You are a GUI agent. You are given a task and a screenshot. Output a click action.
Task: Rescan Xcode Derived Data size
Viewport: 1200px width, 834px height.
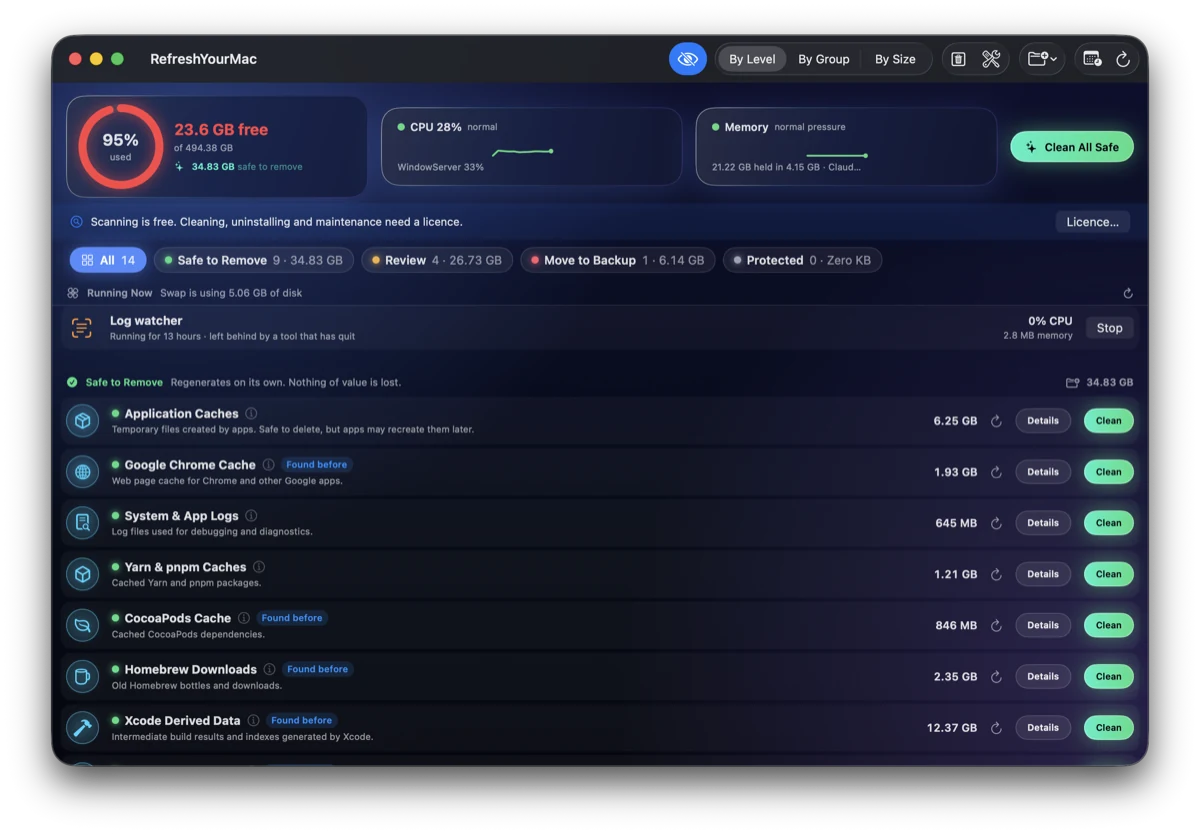[x=996, y=728]
